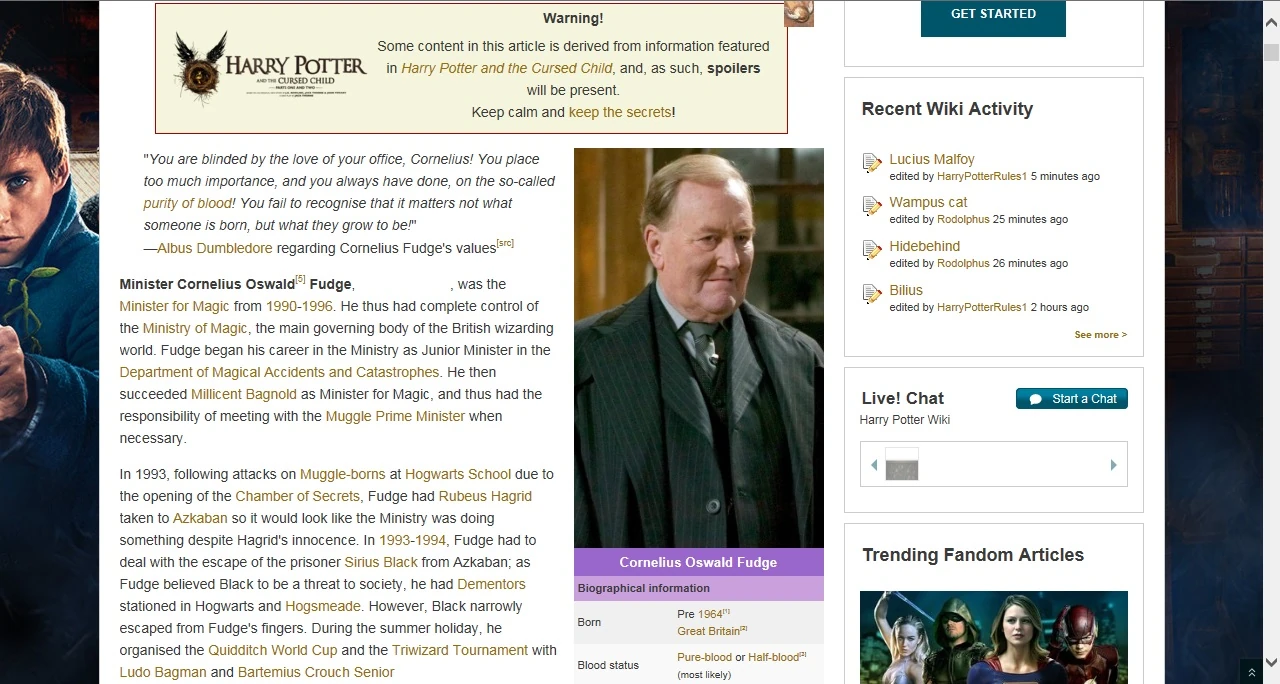
Task: Start a Chat in Live! Chat
Action: pos(1072,399)
